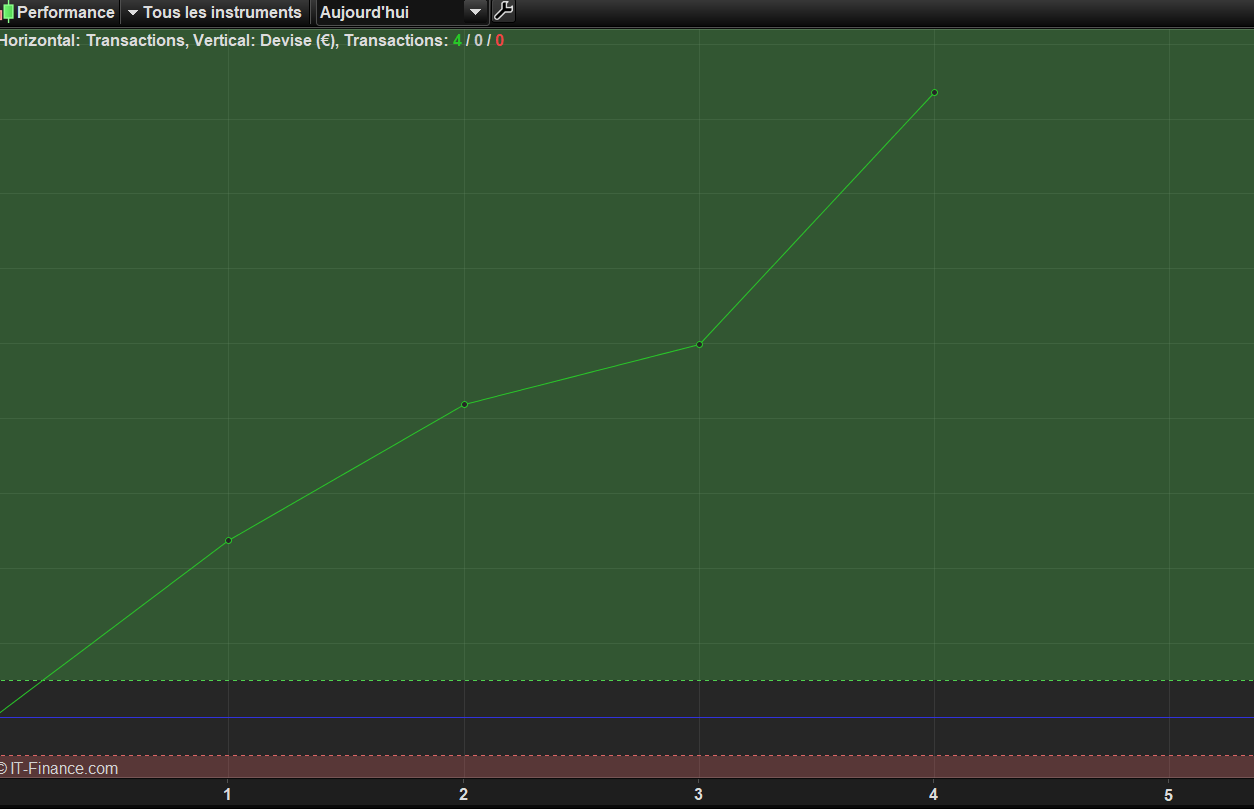The height and width of the screenshot is (809, 1254).
Task: Click the green candlestick Performance icon
Action: 8,13
